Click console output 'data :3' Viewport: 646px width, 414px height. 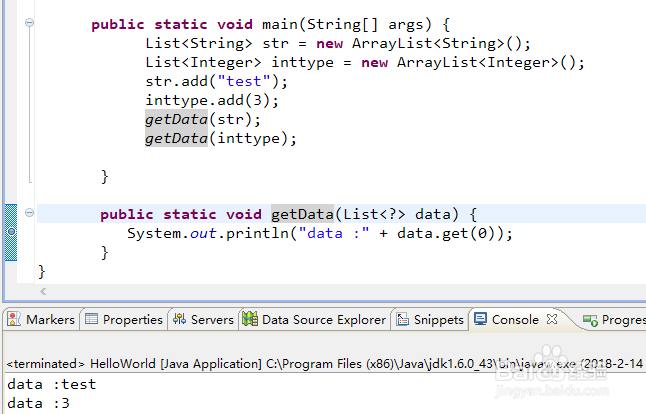click(x=38, y=403)
